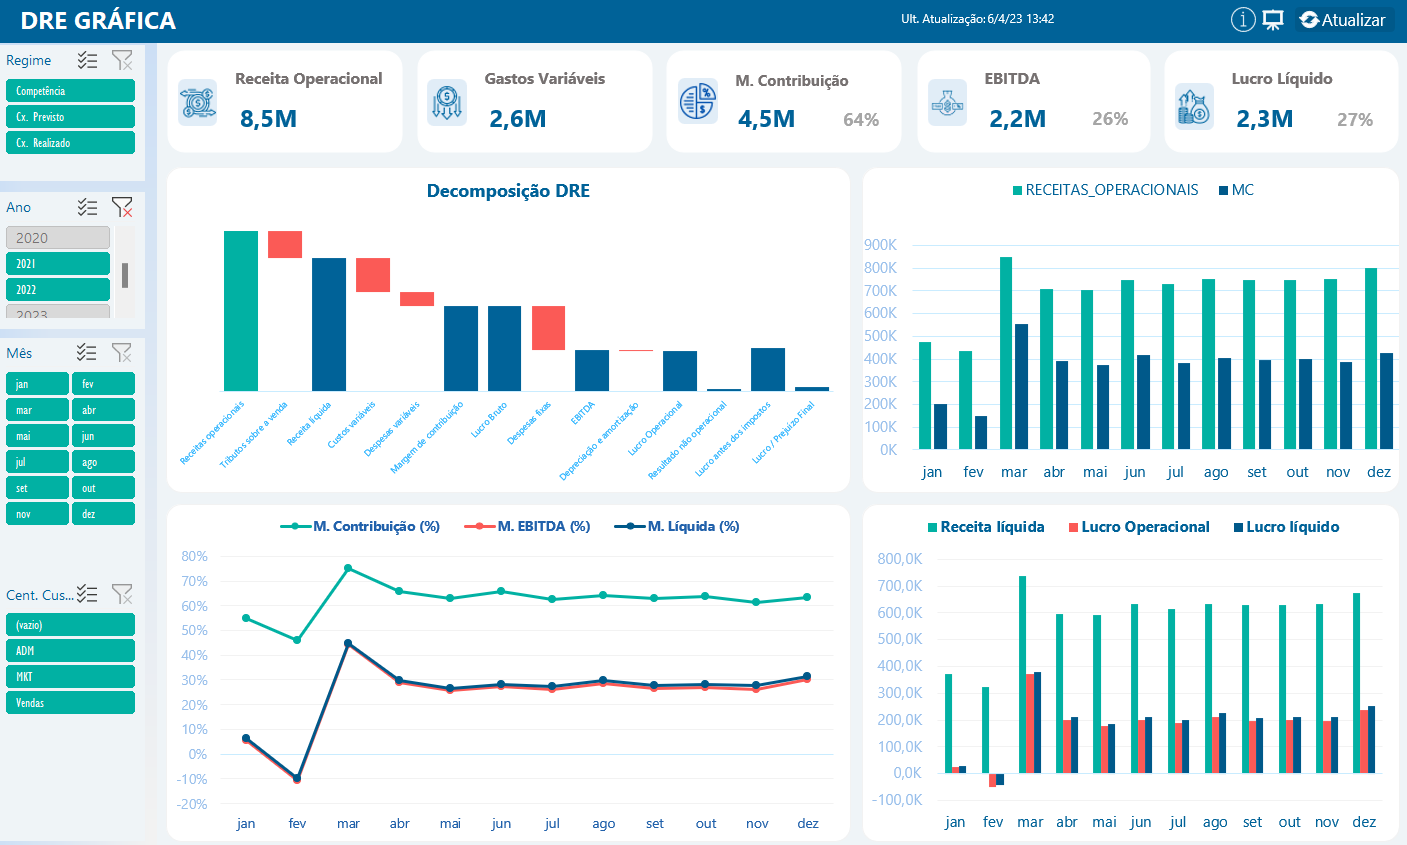Select Cx. Realizado regime filter
This screenshot has width=1407, height=845.
pos(70,143)
